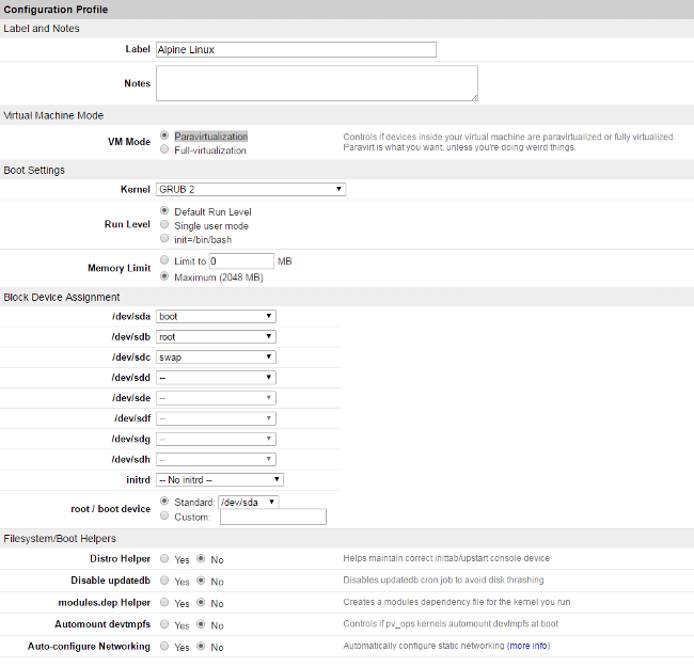The height and width of the screenshot is (667, 694).
Task: Choose Default Run Level option
Action: pos(164,211)
